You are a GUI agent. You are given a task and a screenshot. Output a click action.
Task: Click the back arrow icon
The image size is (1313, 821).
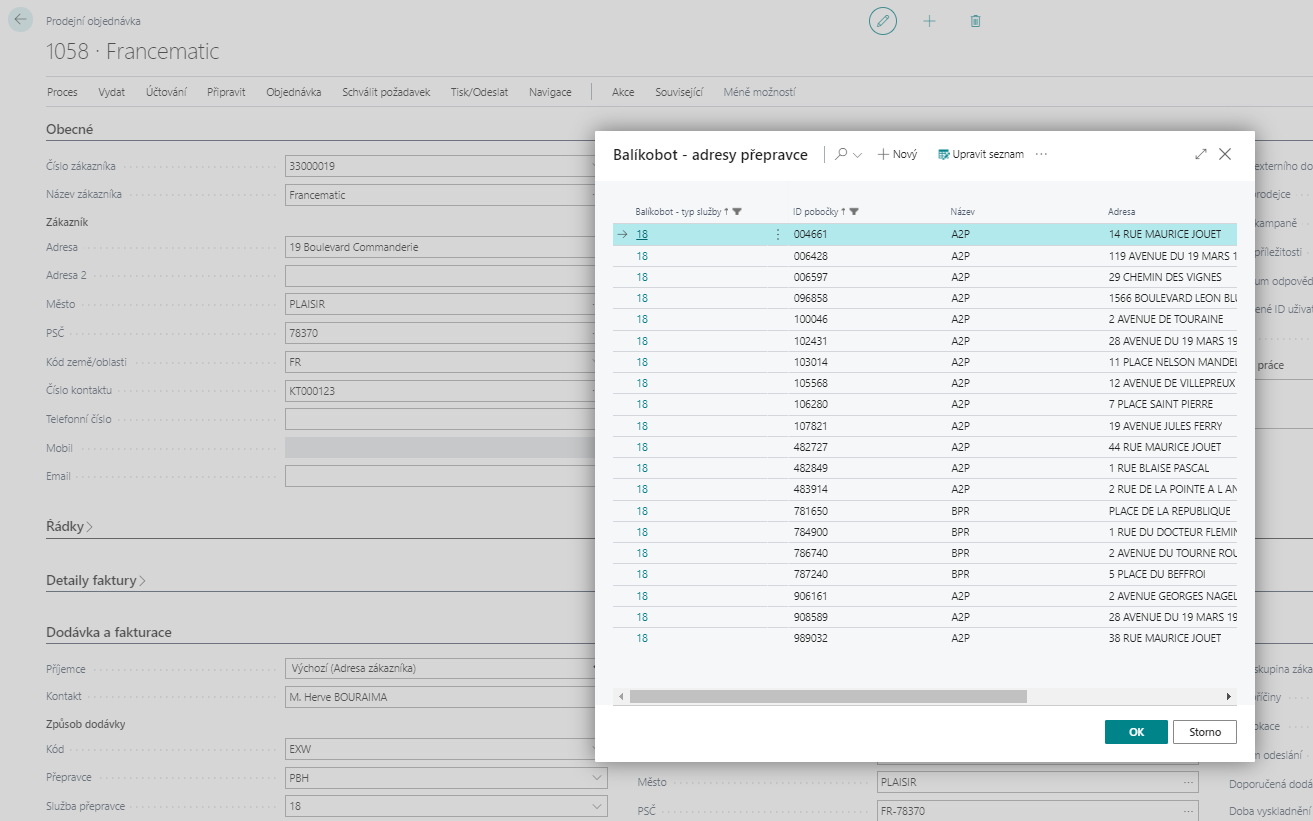tap(21, 20)
